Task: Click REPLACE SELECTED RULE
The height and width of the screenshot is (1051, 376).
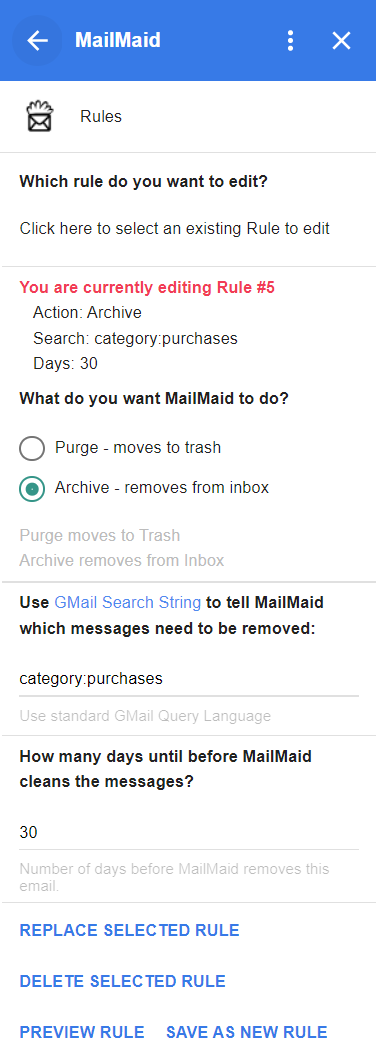Action: click(x=129, y=930)
